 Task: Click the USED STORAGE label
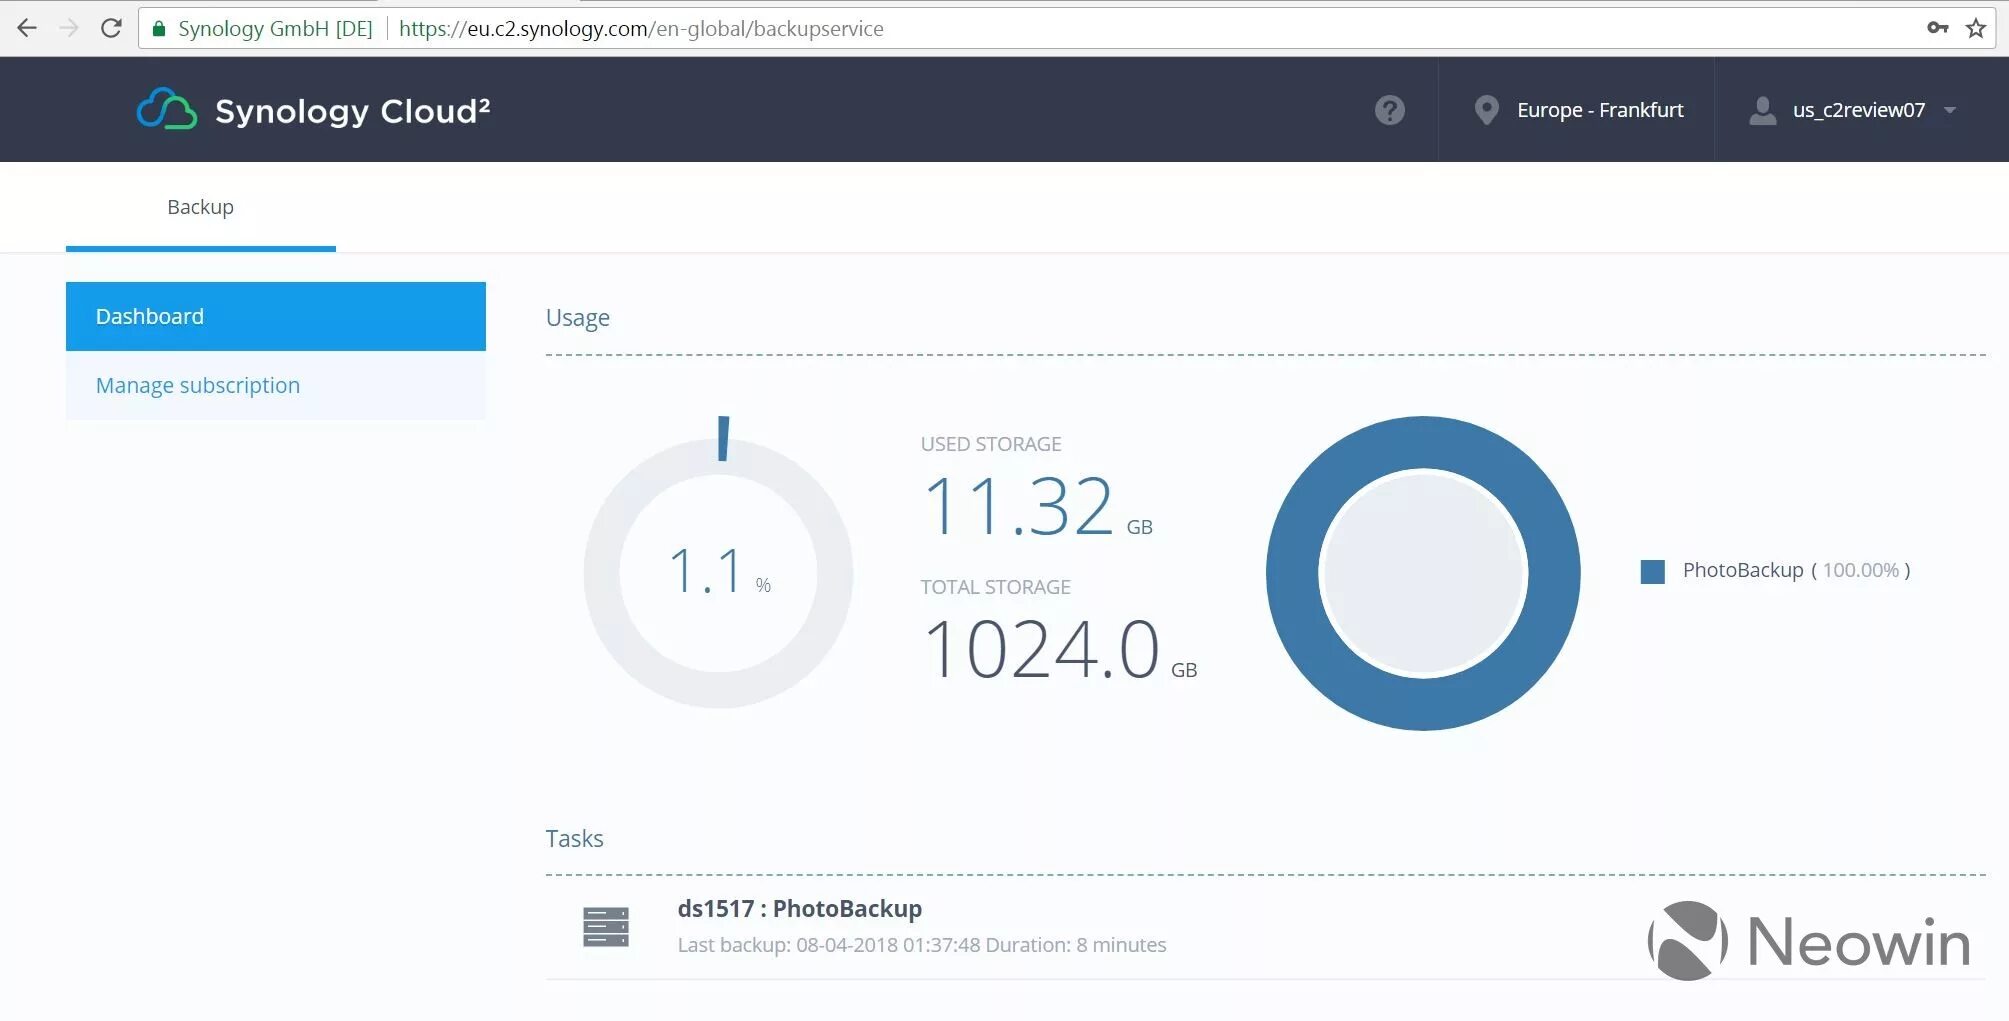[x=991, y=444]
